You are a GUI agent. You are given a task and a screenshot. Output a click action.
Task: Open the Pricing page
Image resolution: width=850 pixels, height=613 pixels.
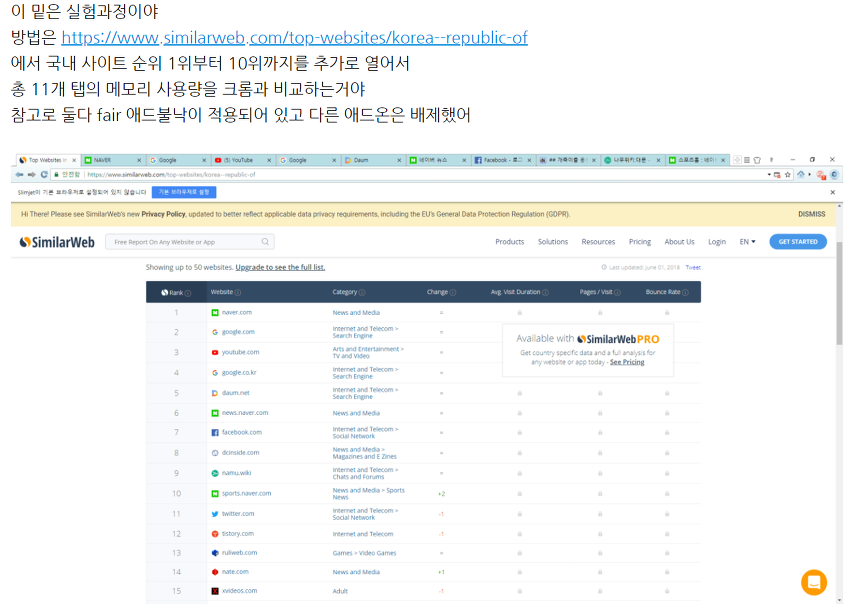pos(640,242)
